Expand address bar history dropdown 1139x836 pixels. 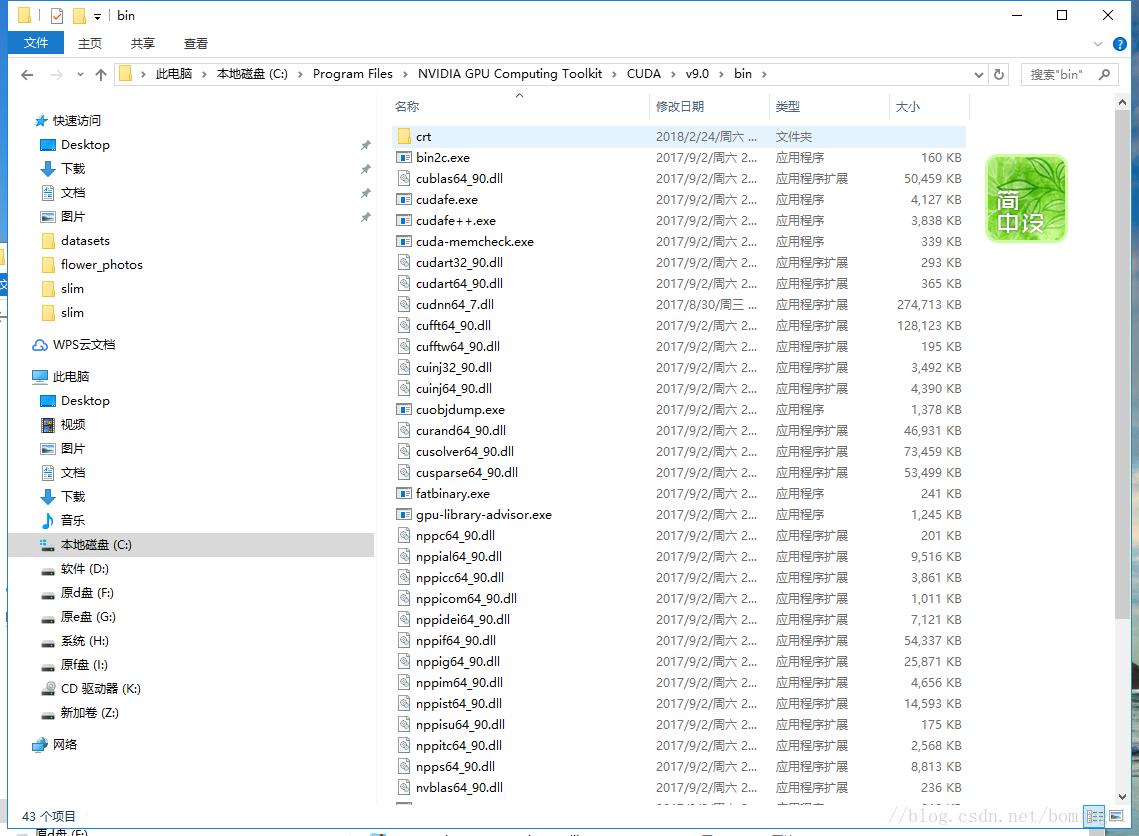978,74
